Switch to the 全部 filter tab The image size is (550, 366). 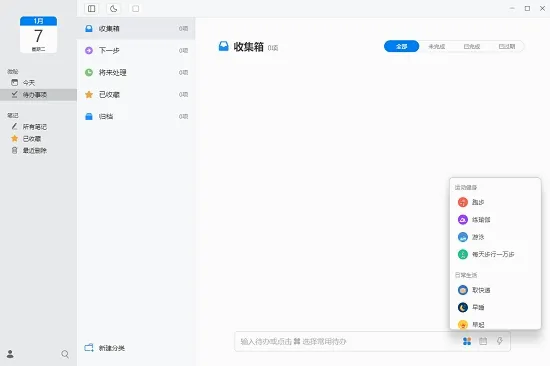[402, 46]
